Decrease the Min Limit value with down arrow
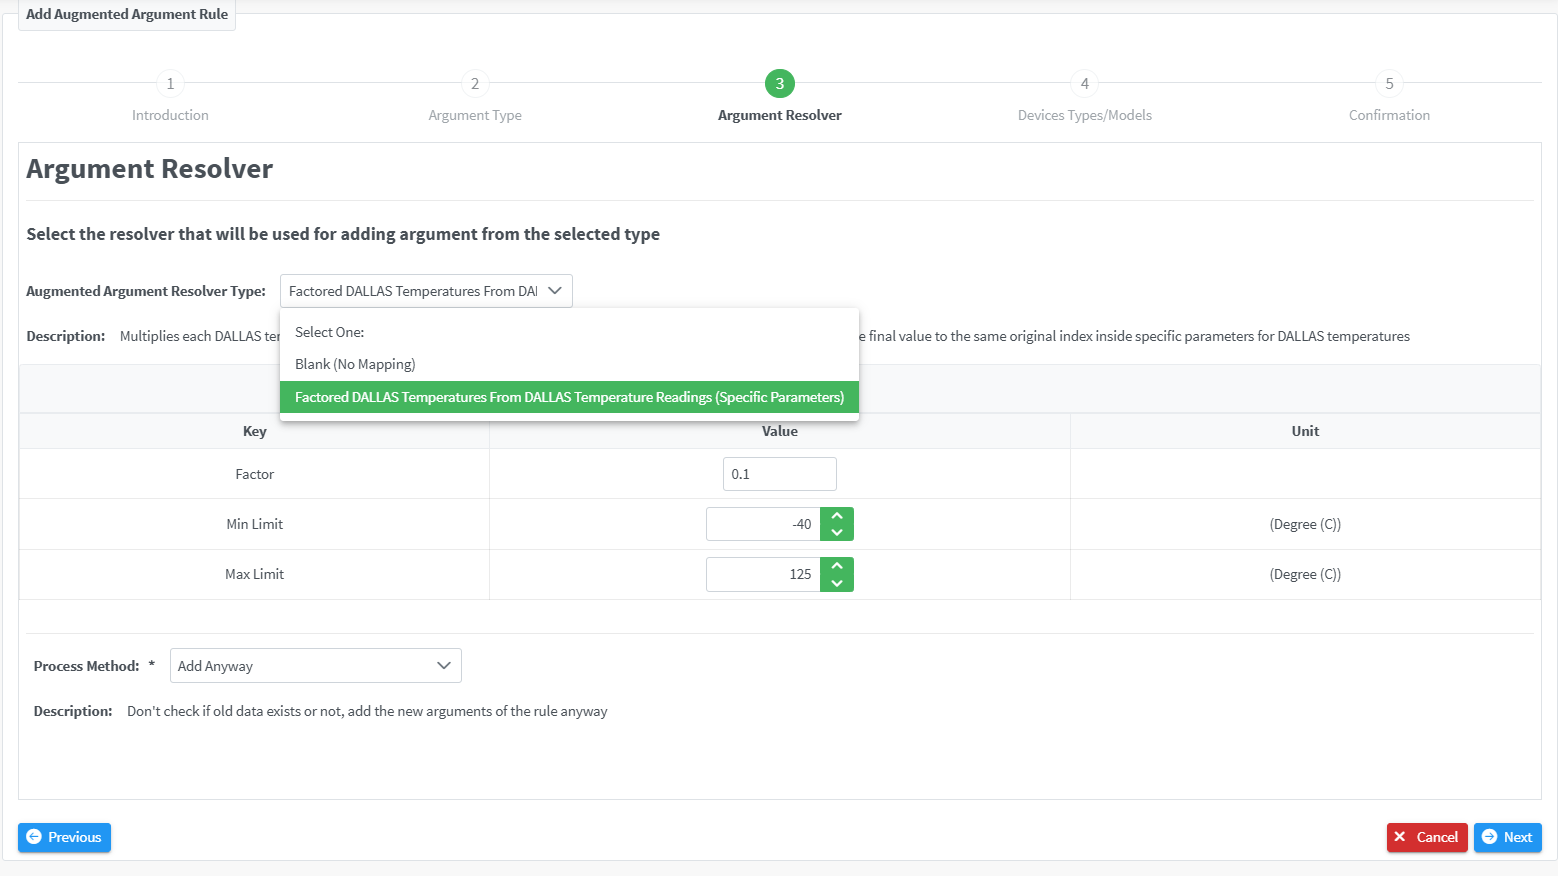The height and width of the screenshot is (876, 1558). pyautogui.click(x=837, y=532)
